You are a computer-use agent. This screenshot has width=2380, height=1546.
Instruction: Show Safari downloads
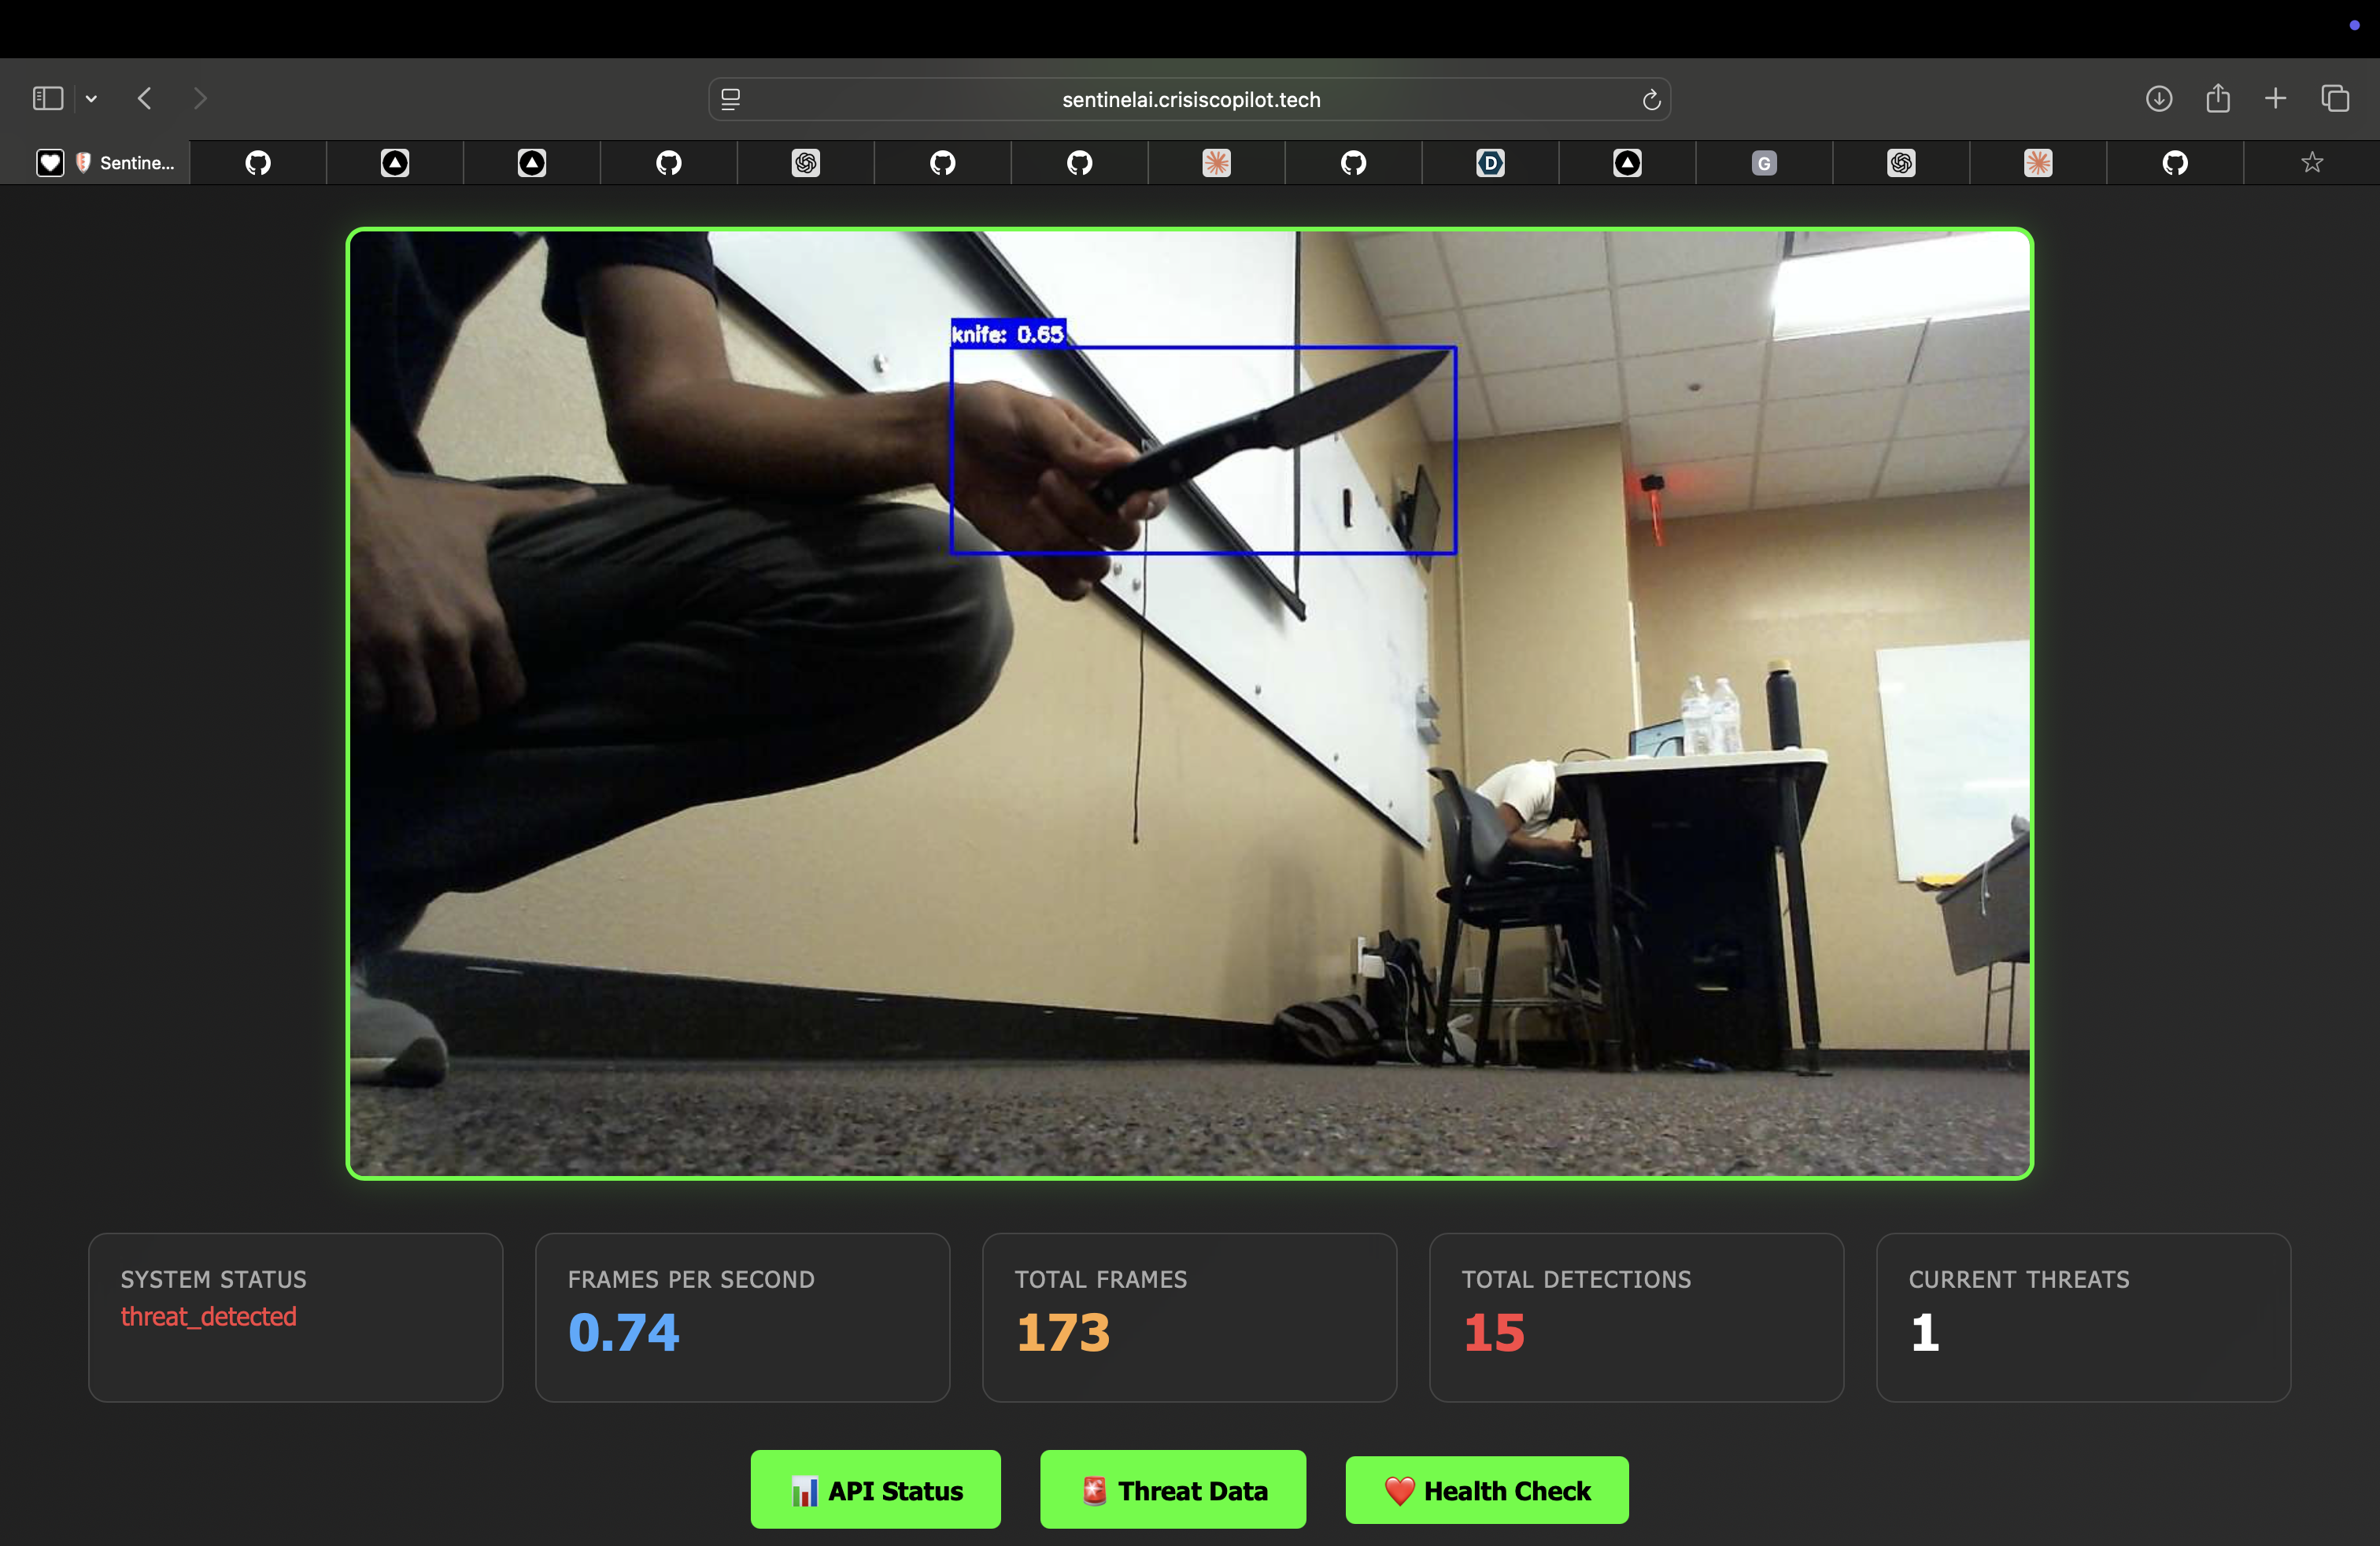pyautogui.click(x=2158, y=98)
